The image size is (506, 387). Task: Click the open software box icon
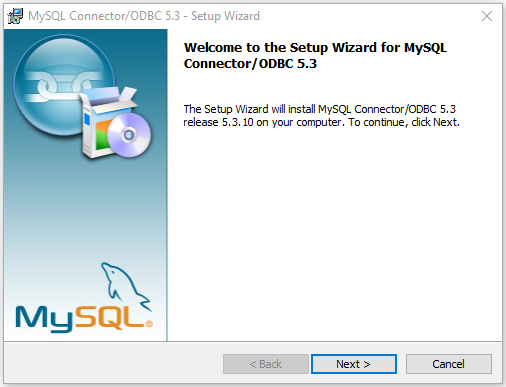tap(107, 122)
